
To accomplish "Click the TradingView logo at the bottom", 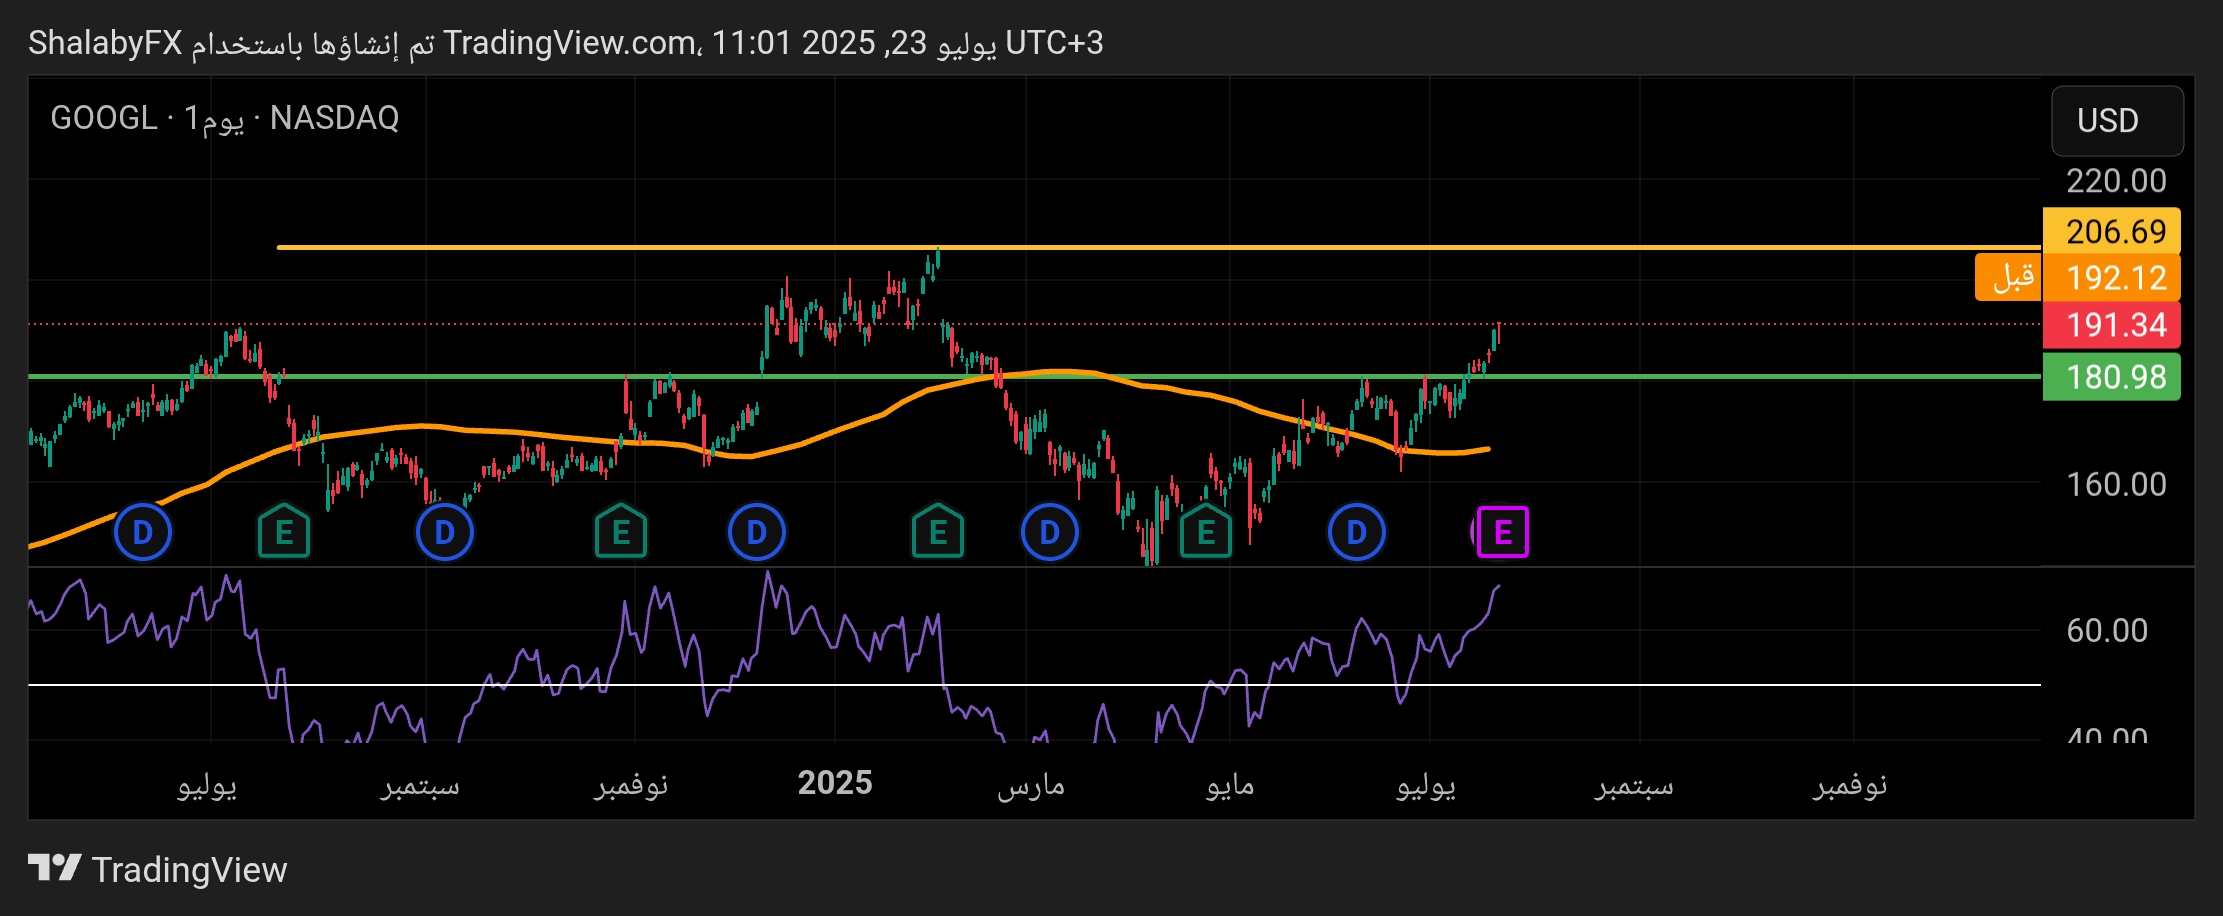I will pos(157,869).
